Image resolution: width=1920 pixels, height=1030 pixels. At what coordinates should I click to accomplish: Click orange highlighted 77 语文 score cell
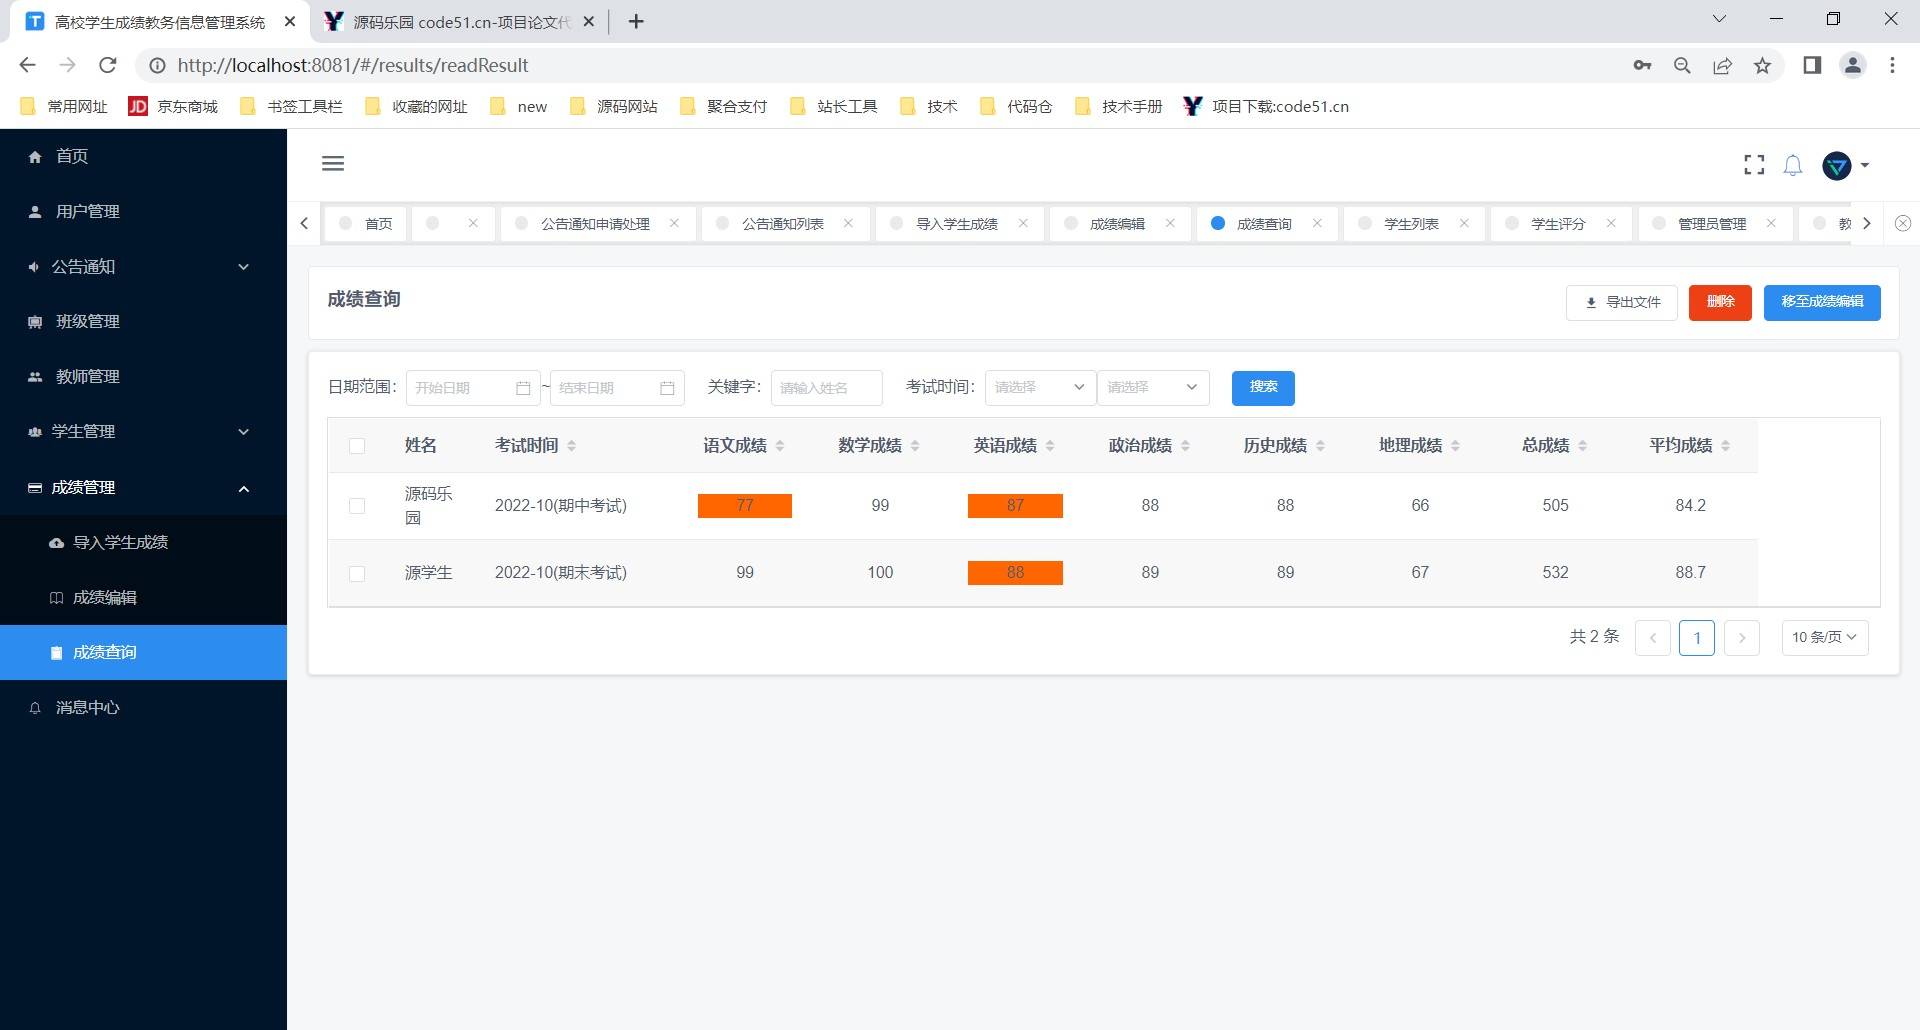tap(745, 506)
